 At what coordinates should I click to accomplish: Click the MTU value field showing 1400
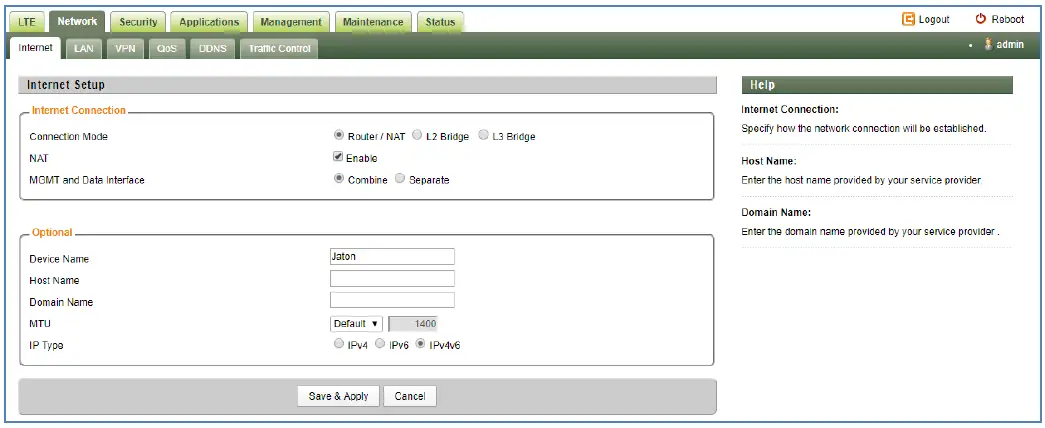pos(413,324)
